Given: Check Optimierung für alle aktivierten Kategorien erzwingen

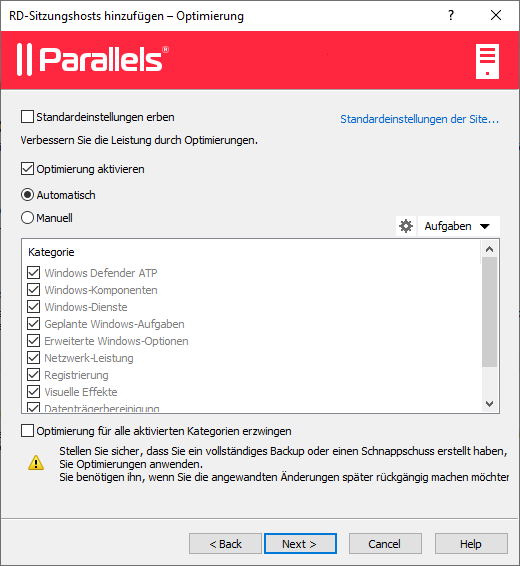Looking at the screenshot, I should click(27, 431).
